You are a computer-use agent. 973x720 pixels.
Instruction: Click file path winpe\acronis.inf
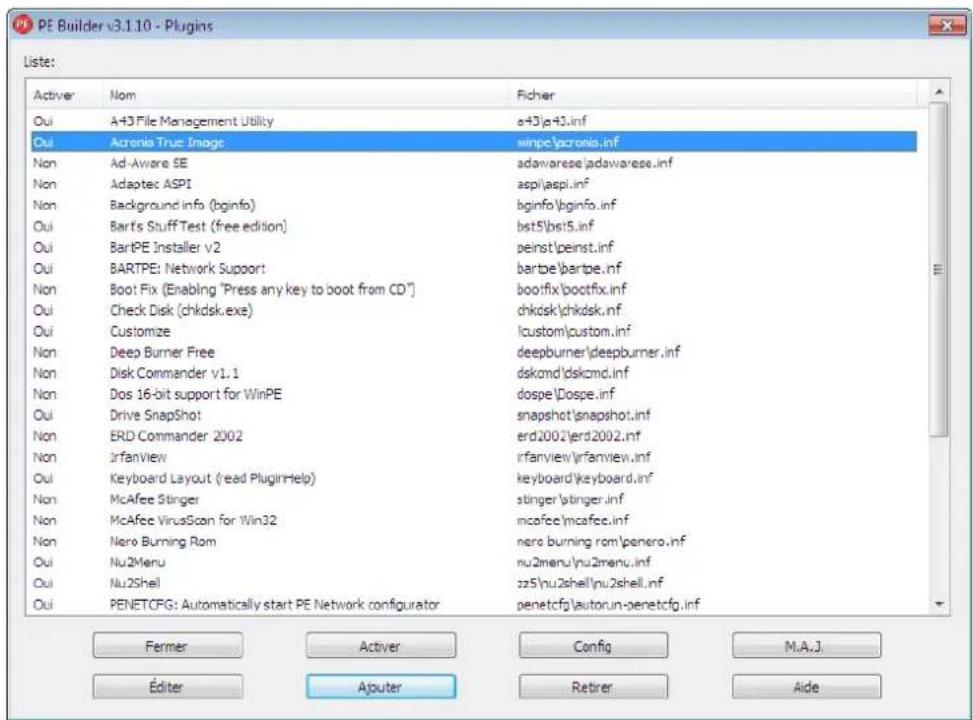click(x=567, y=142)
